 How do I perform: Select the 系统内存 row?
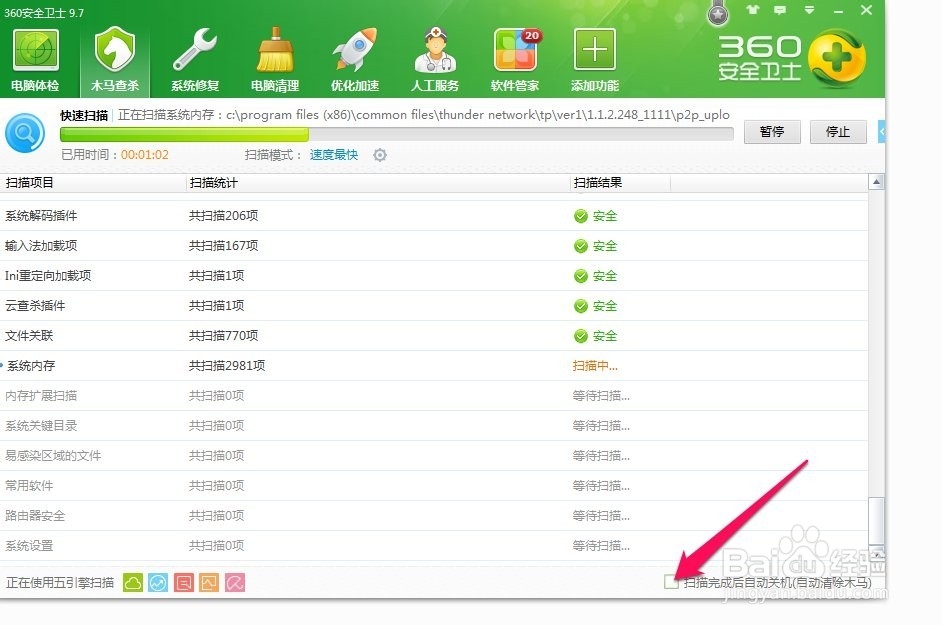click(x=434, y=366)
